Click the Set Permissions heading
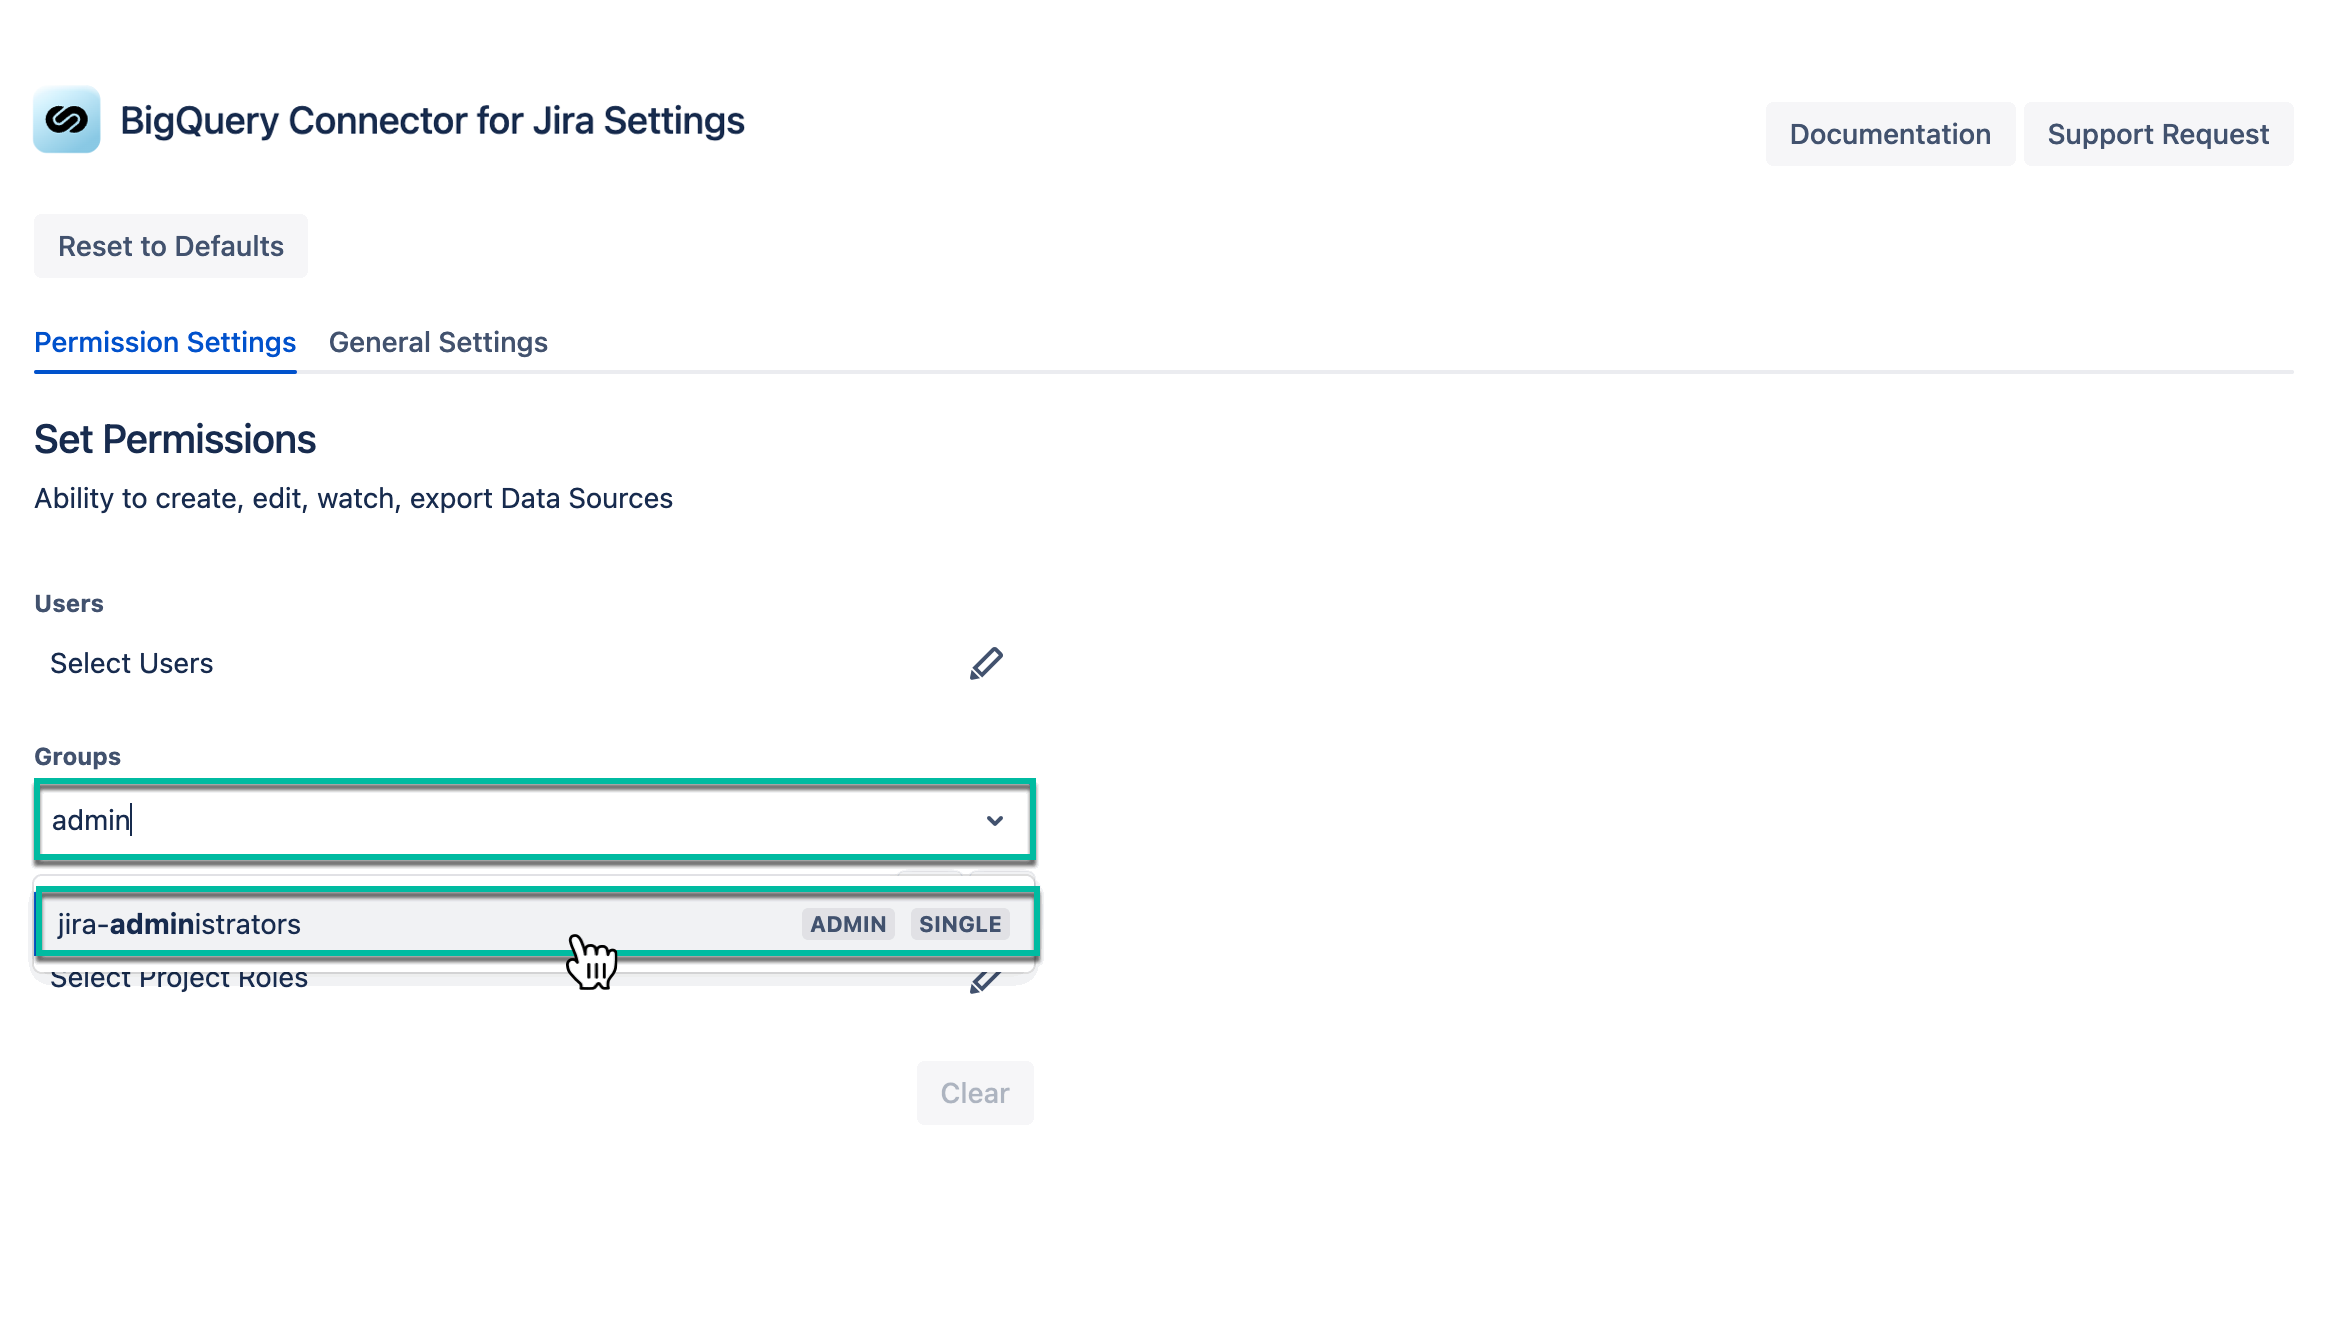This screenshot has height=1330, width=2332. coord(175,440)
